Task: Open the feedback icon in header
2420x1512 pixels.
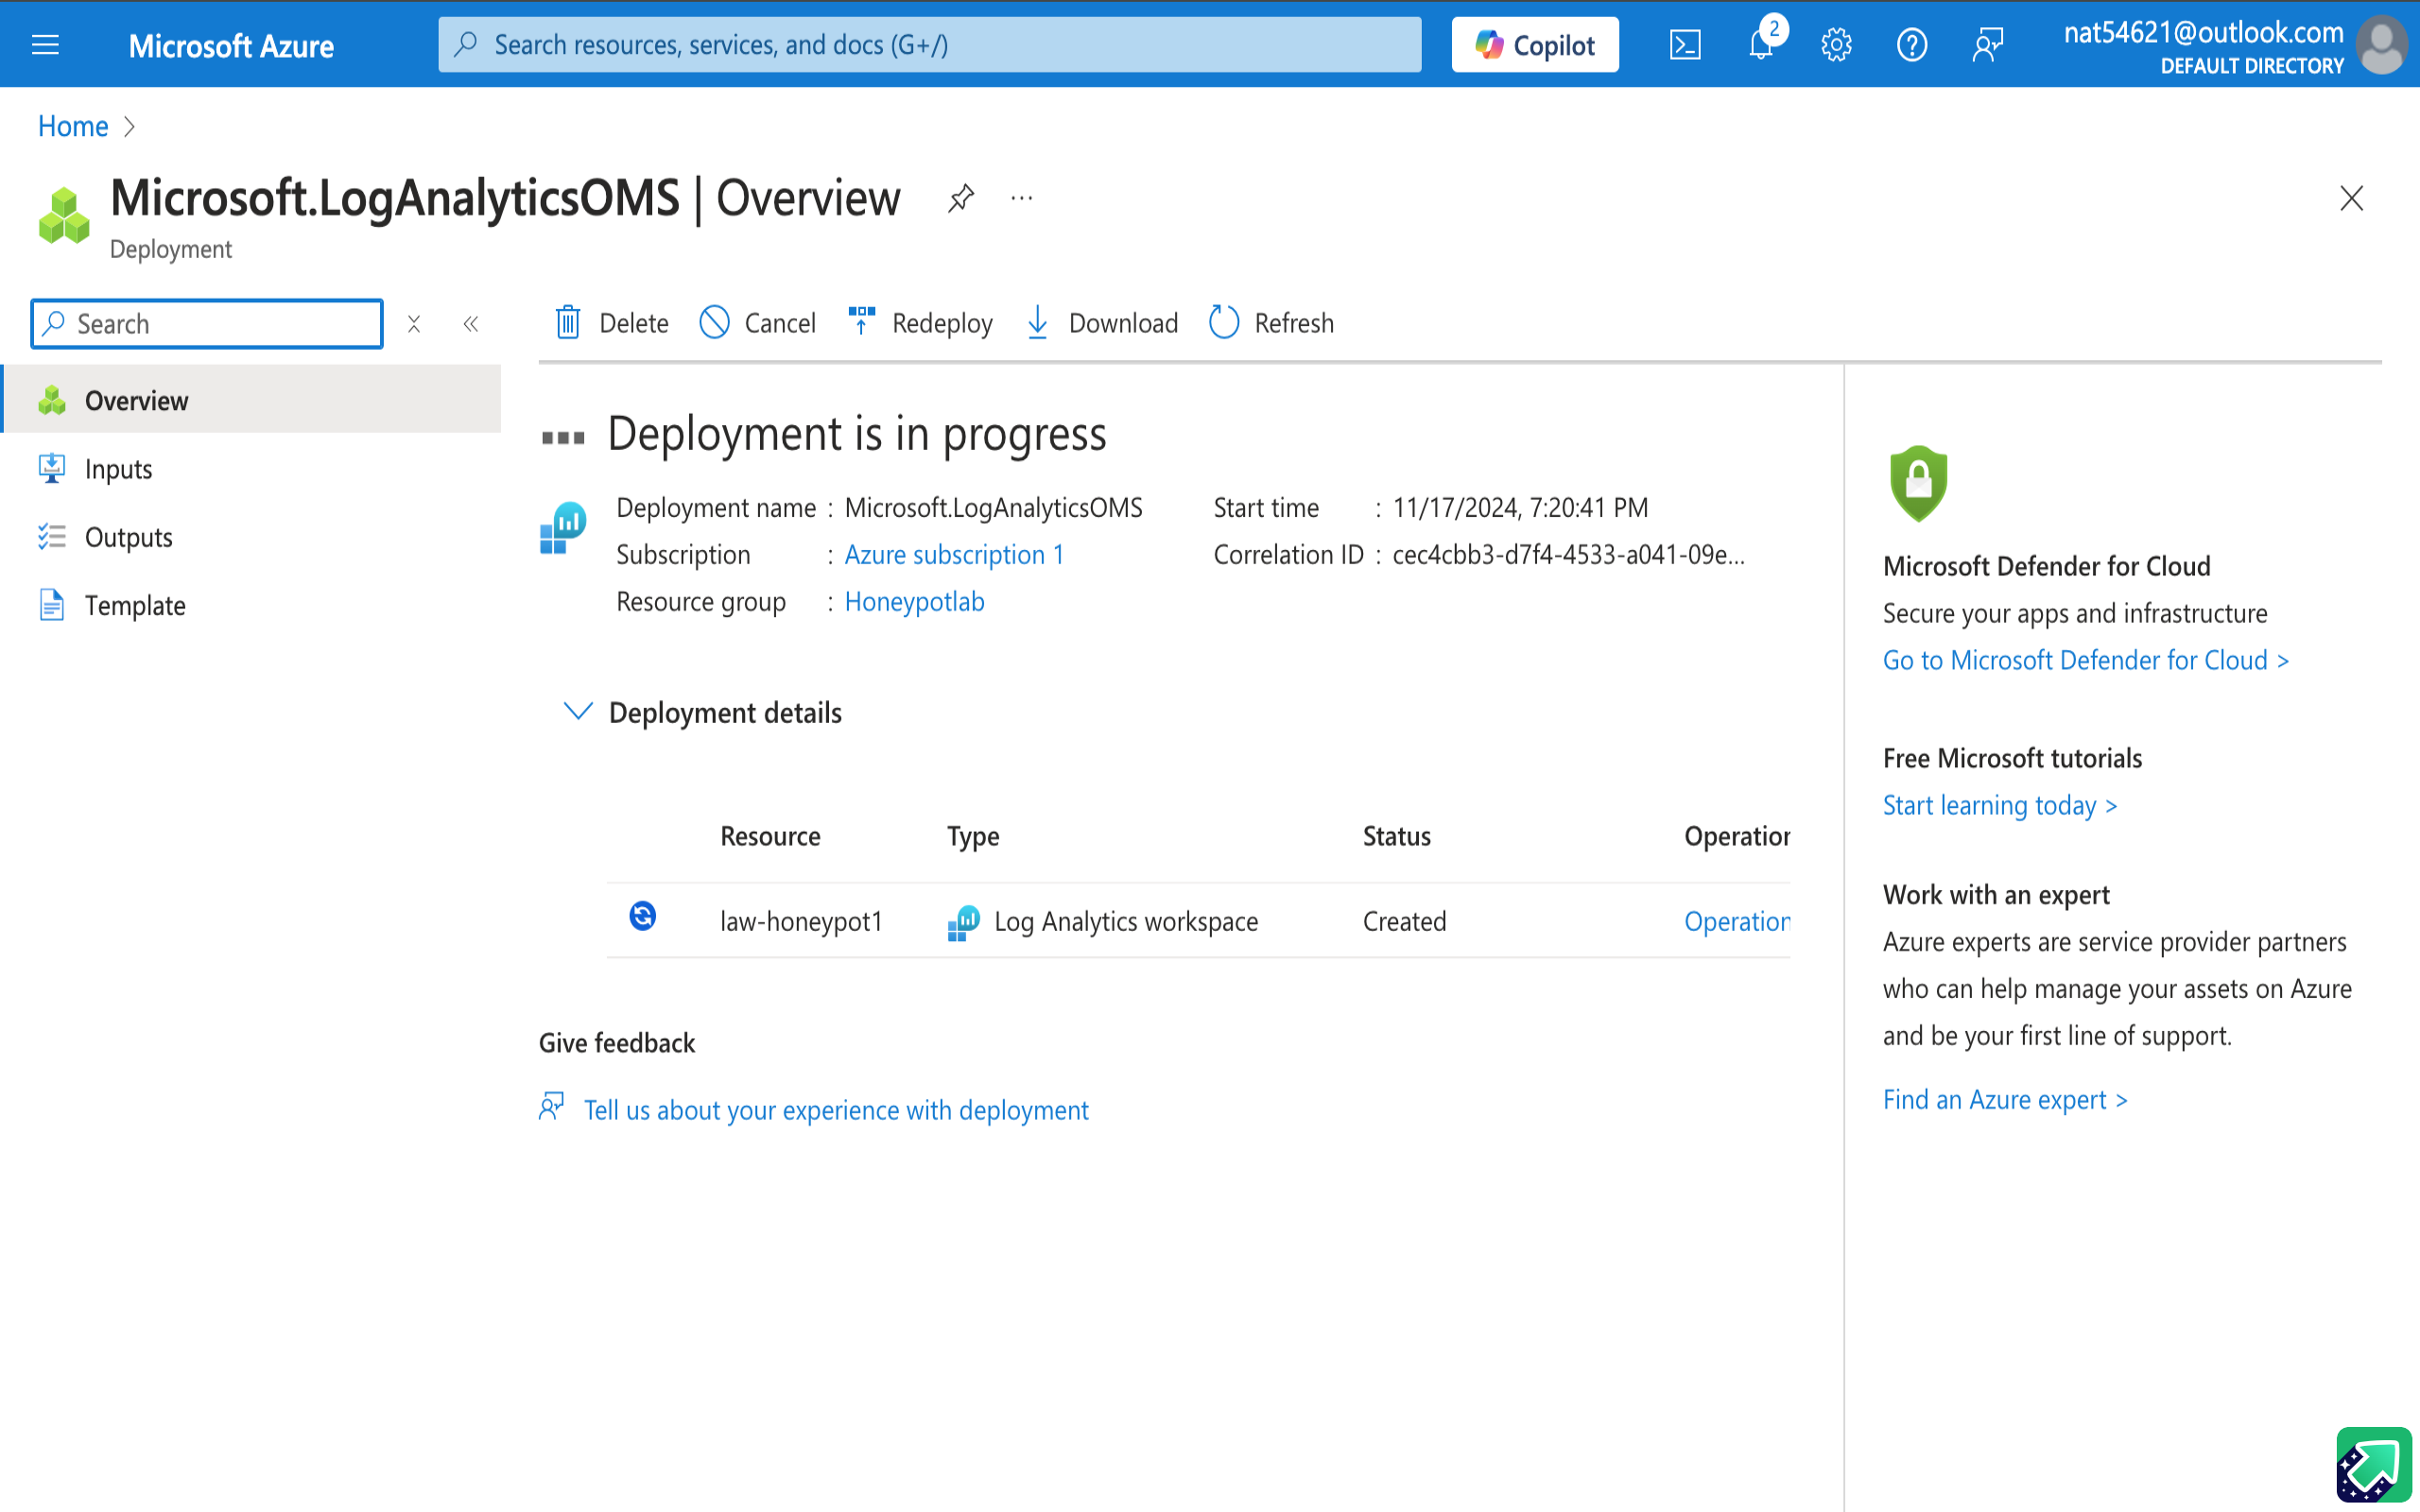Action: [x=1988, y=45]
